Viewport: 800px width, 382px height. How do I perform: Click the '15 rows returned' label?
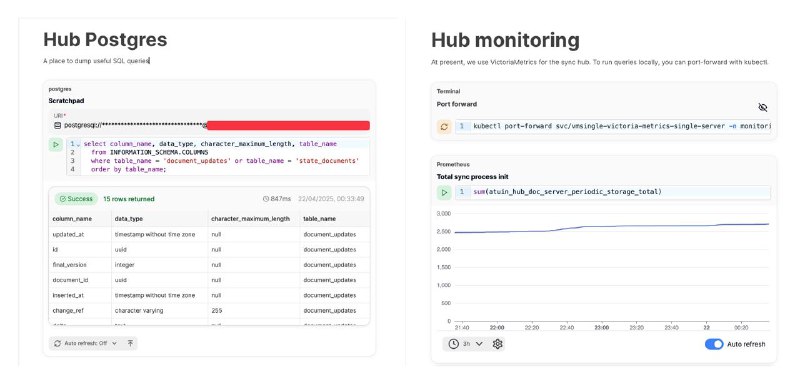[x=129, y=199]
